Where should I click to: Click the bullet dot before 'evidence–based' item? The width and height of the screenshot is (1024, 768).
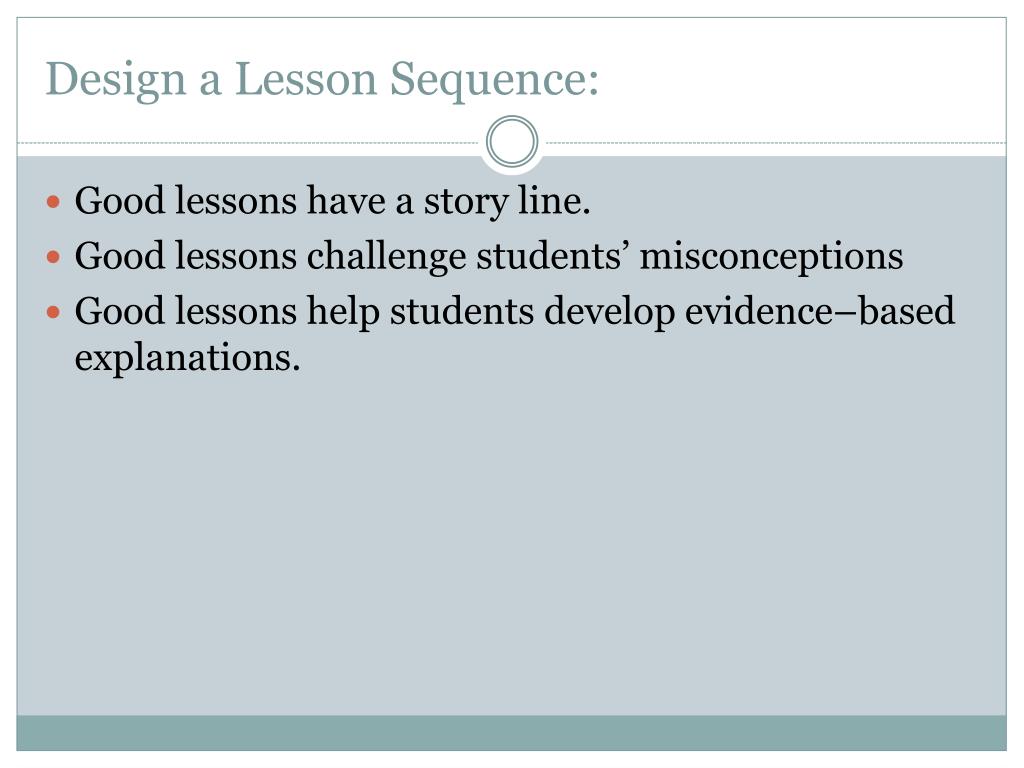point(55,312)
